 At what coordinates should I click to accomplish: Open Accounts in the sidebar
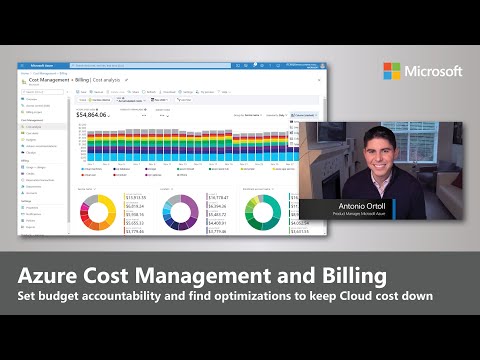pyautogui.click(x=29, y=193)
